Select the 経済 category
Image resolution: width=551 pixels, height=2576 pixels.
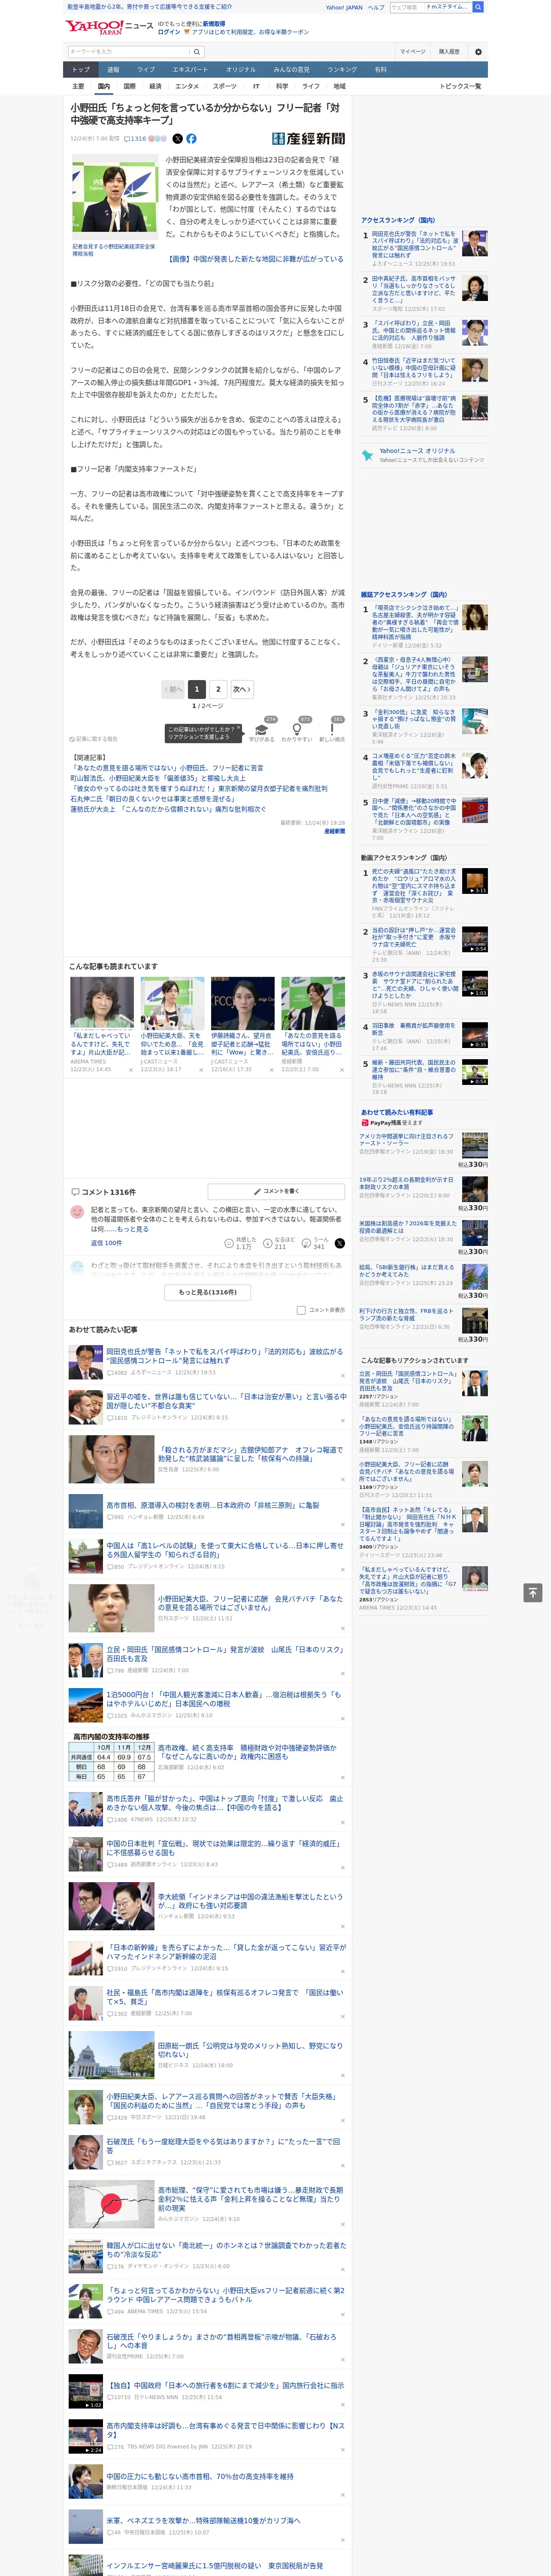click(x=155, y=86)
